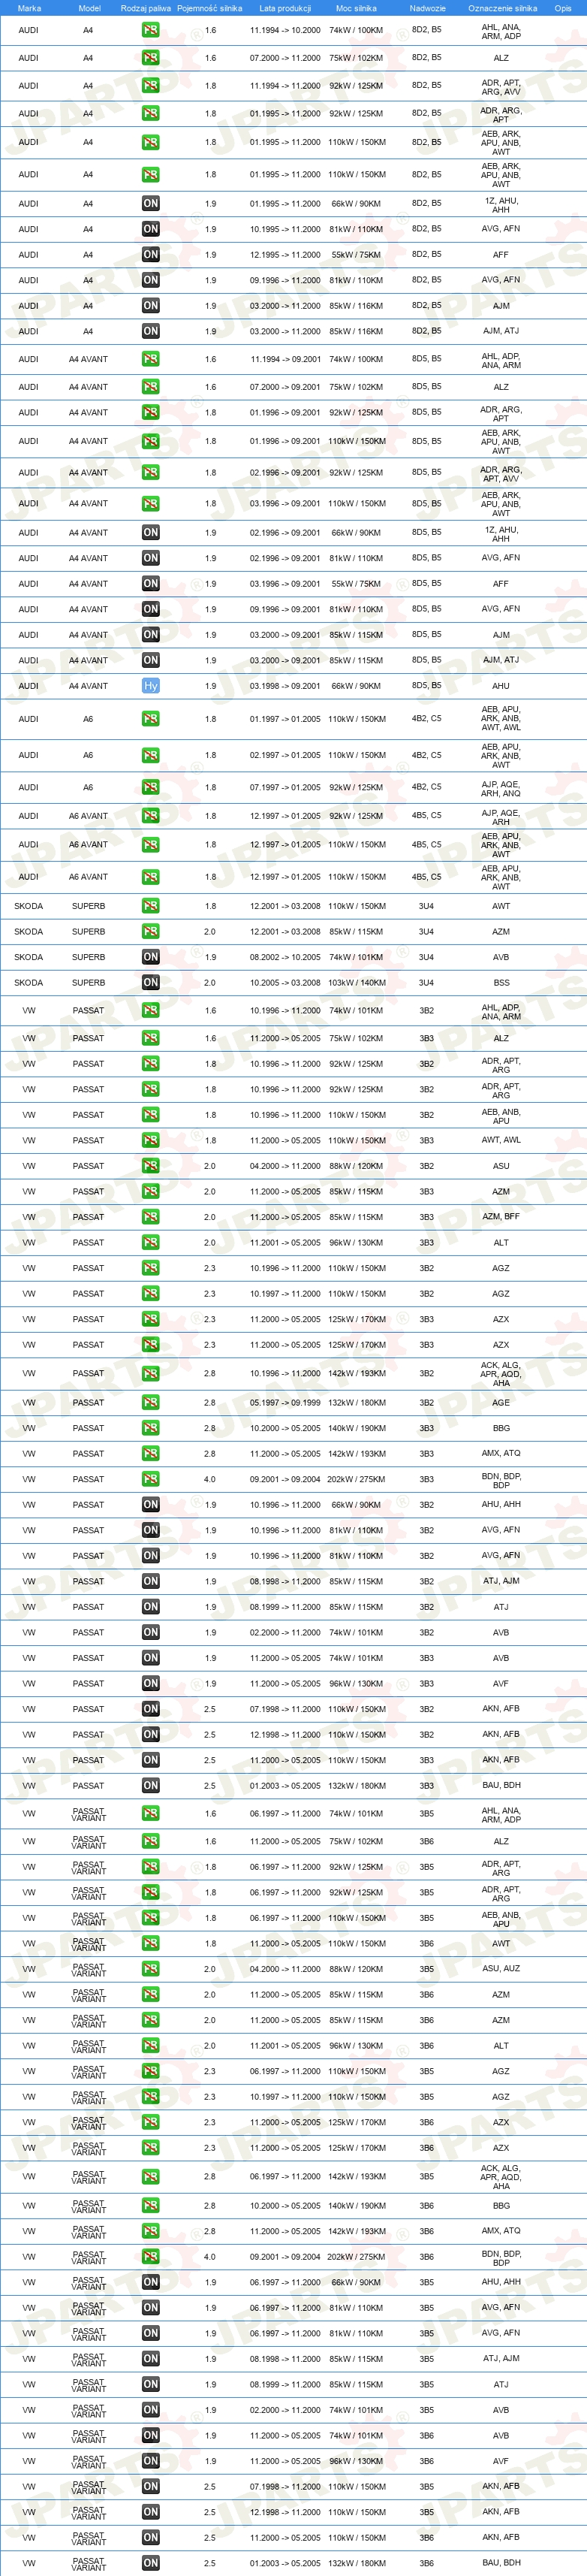This screenshot has width=587, height=2576.
Task: Select the BSS engine code cell
Action: pyautogui.click(x=501, y=983)
